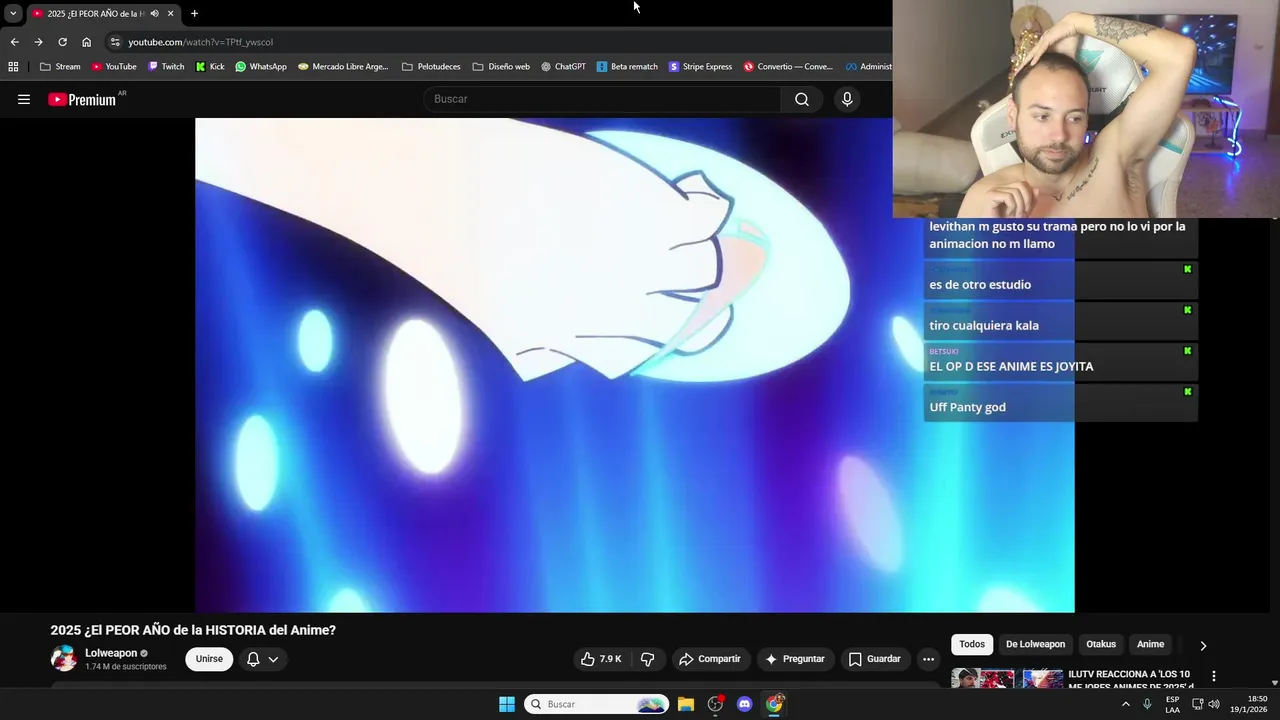Open the Mercado Libre Argentina bookmark
The image size is (1280, 720).
[343, 67]
